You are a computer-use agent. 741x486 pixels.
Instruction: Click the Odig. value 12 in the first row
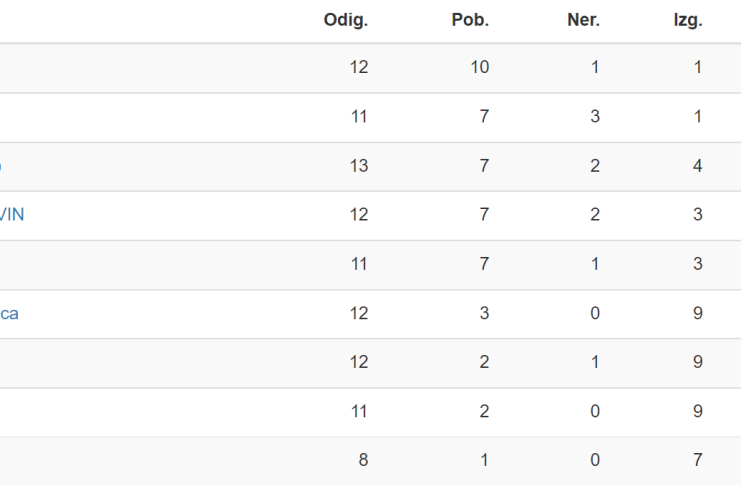(x=359, y=67)
